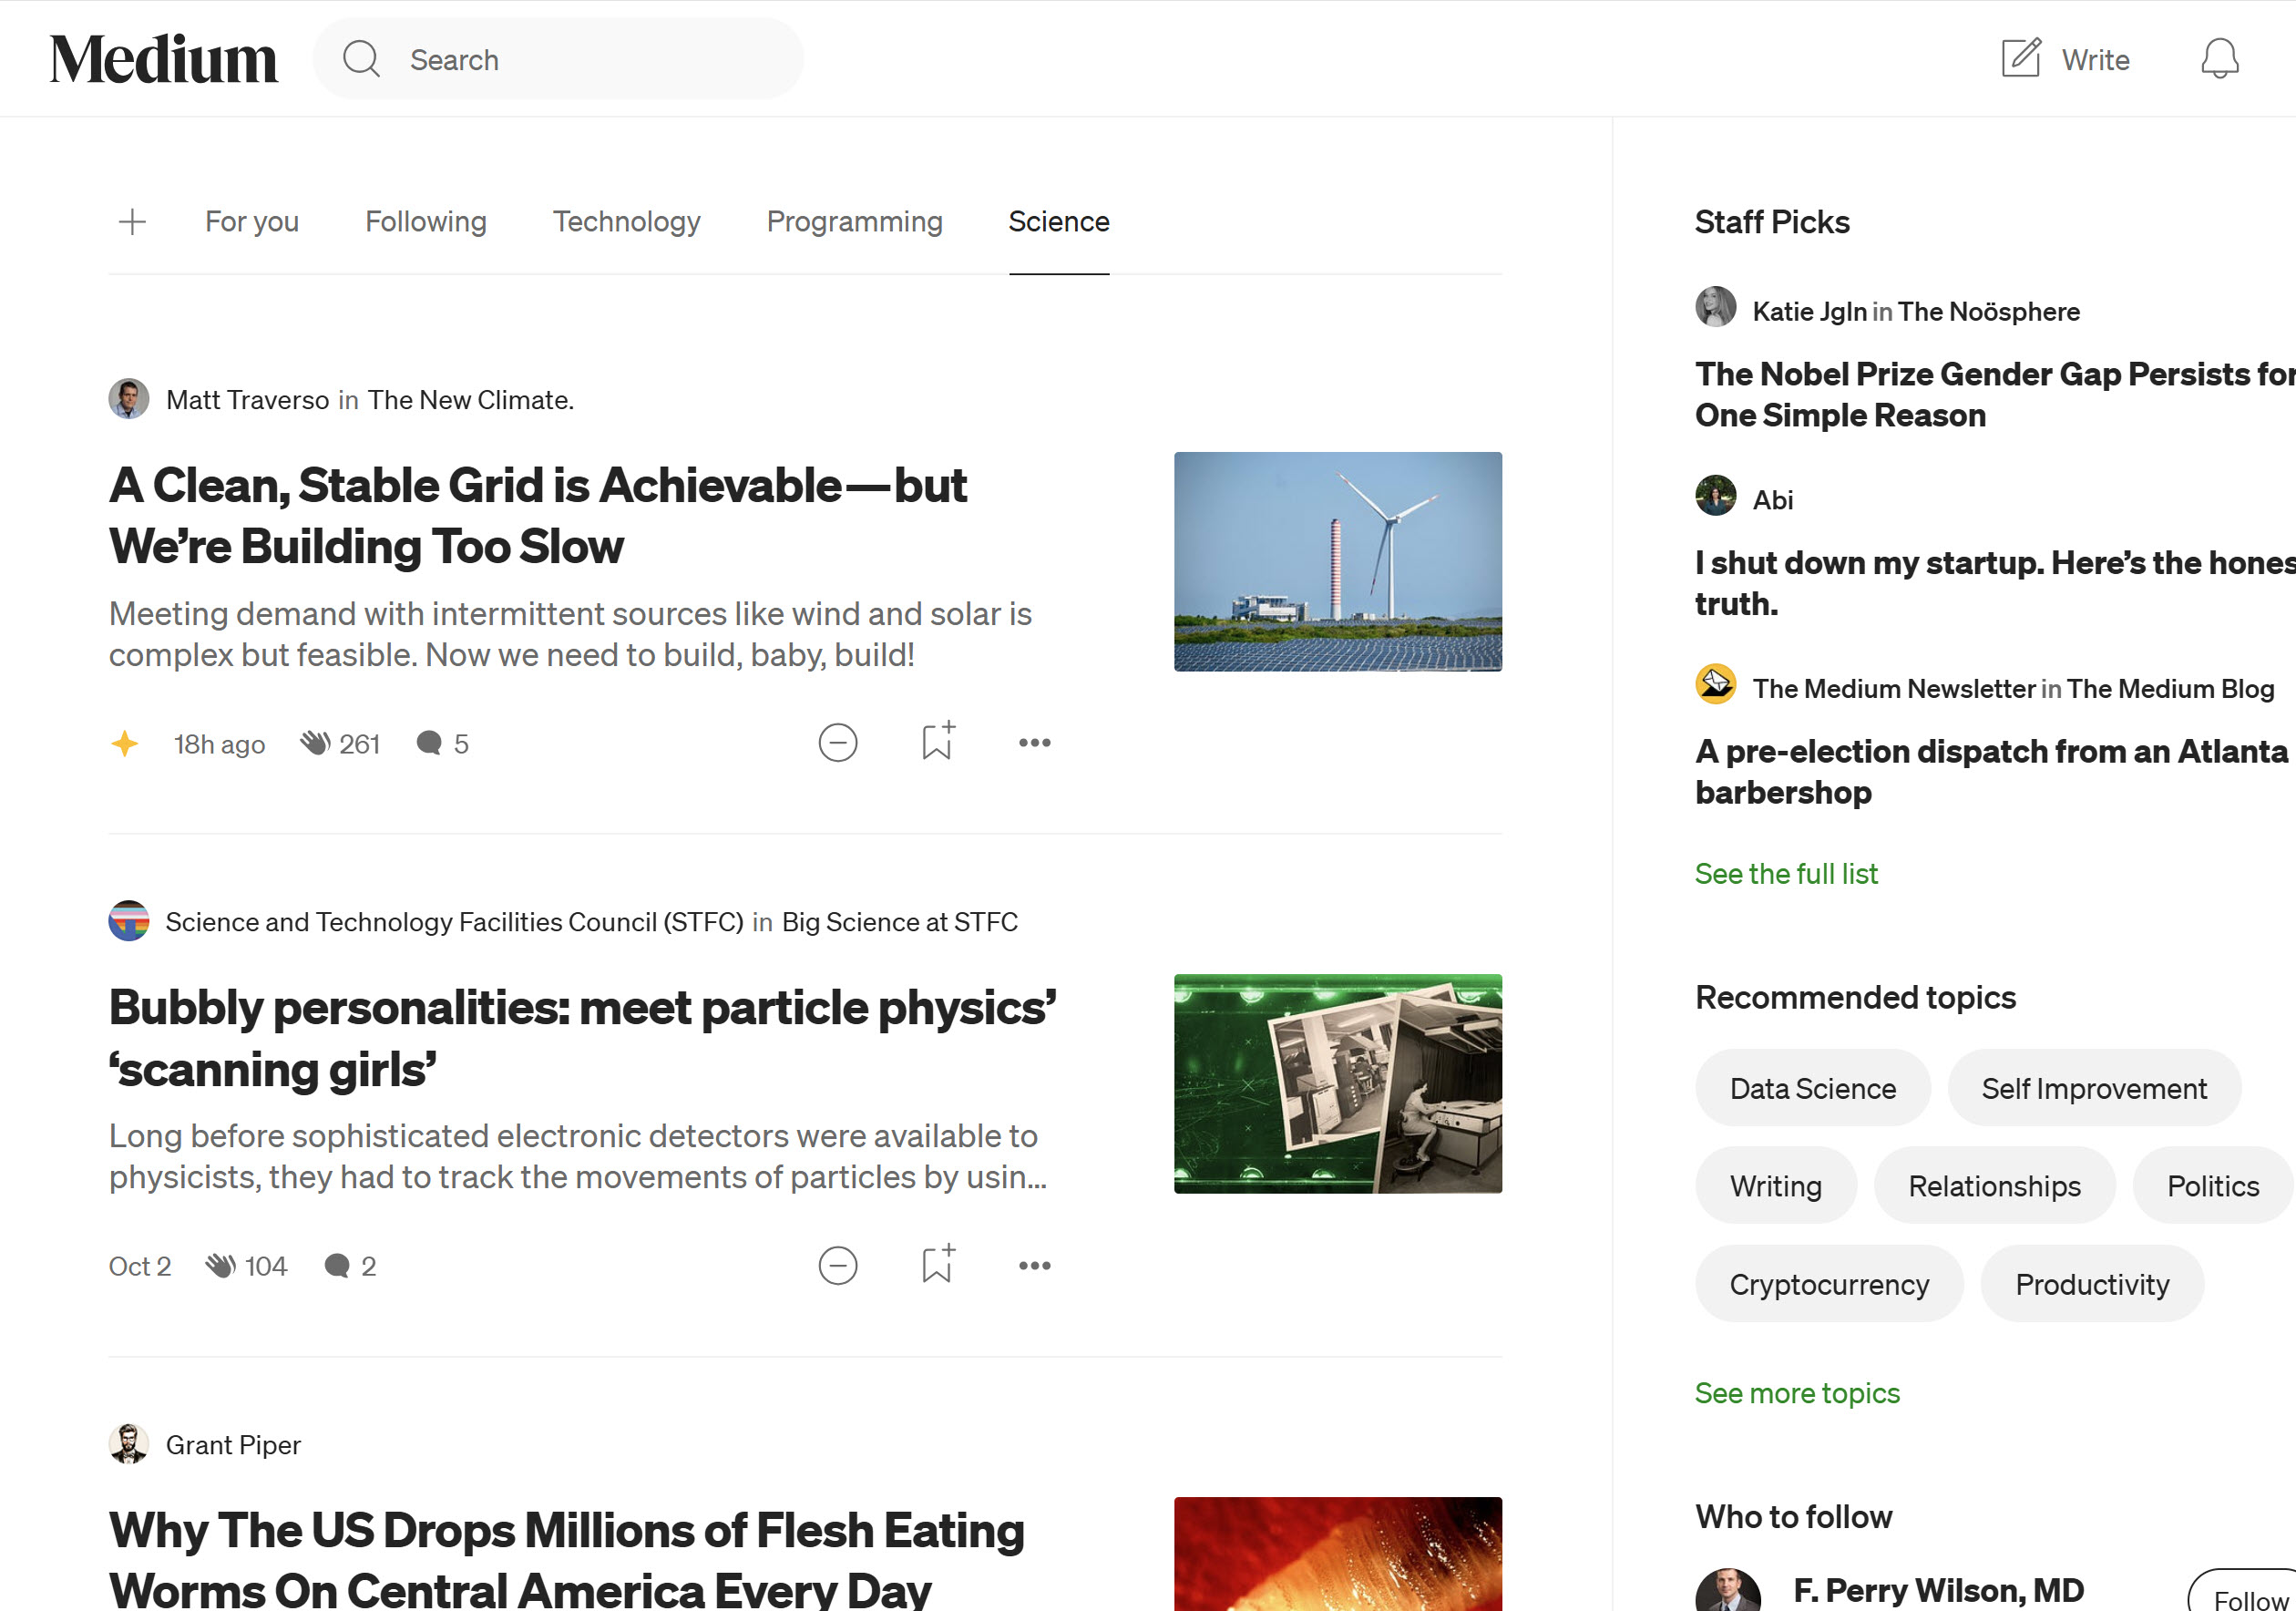Image resolution: width=2296 pixels, height=1611 pixels.
Task: Open the wind turbine article thumbnail
Action: coord(1337,562)
